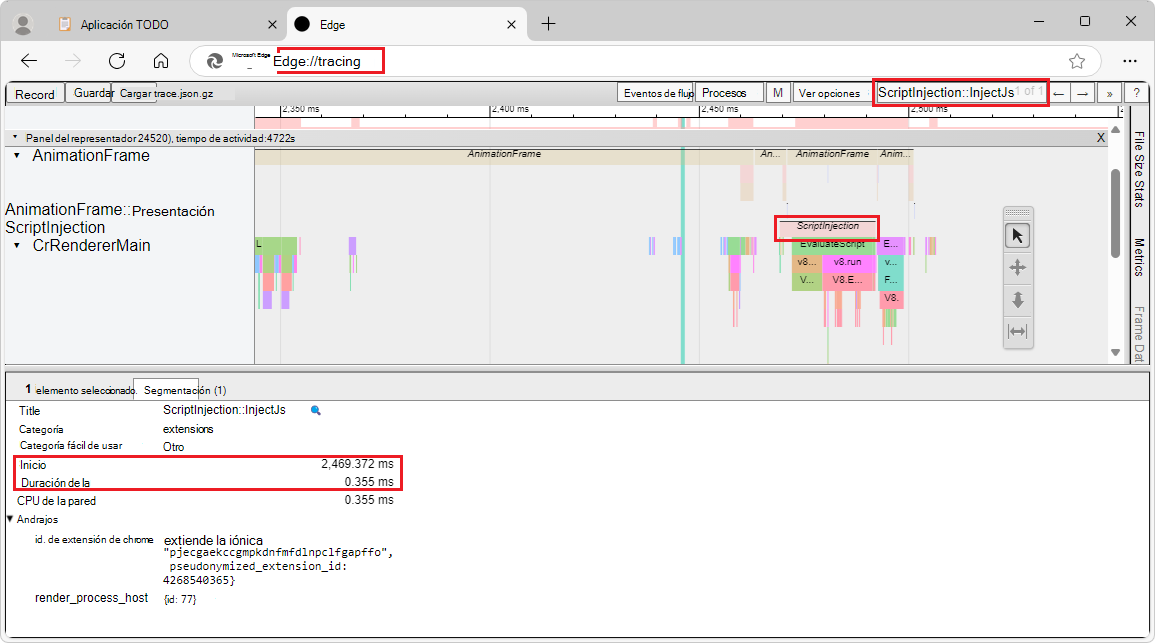This screenshot has height=643, width=1155.
Task: Add Edge://tracing to favorites with the star
Action: 1077,60
